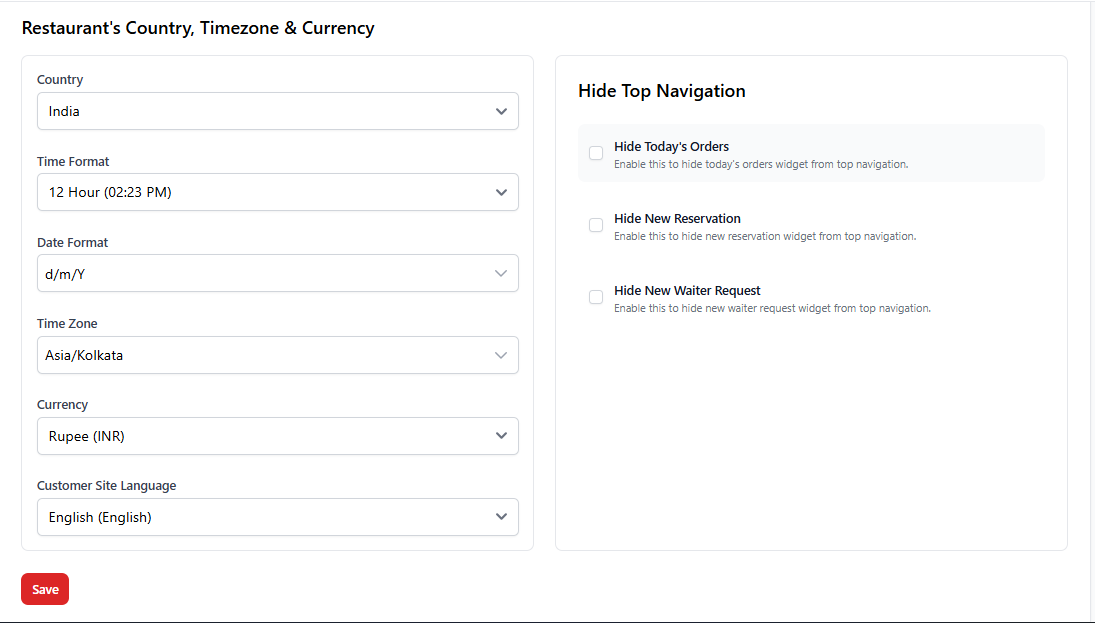
Task: Click the Hide Today's Orders label text
Action: [x=671, y=146]
